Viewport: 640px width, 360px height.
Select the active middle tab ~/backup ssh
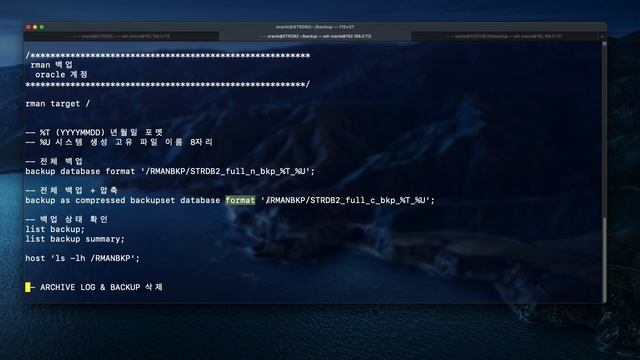(x=315, y=36)
